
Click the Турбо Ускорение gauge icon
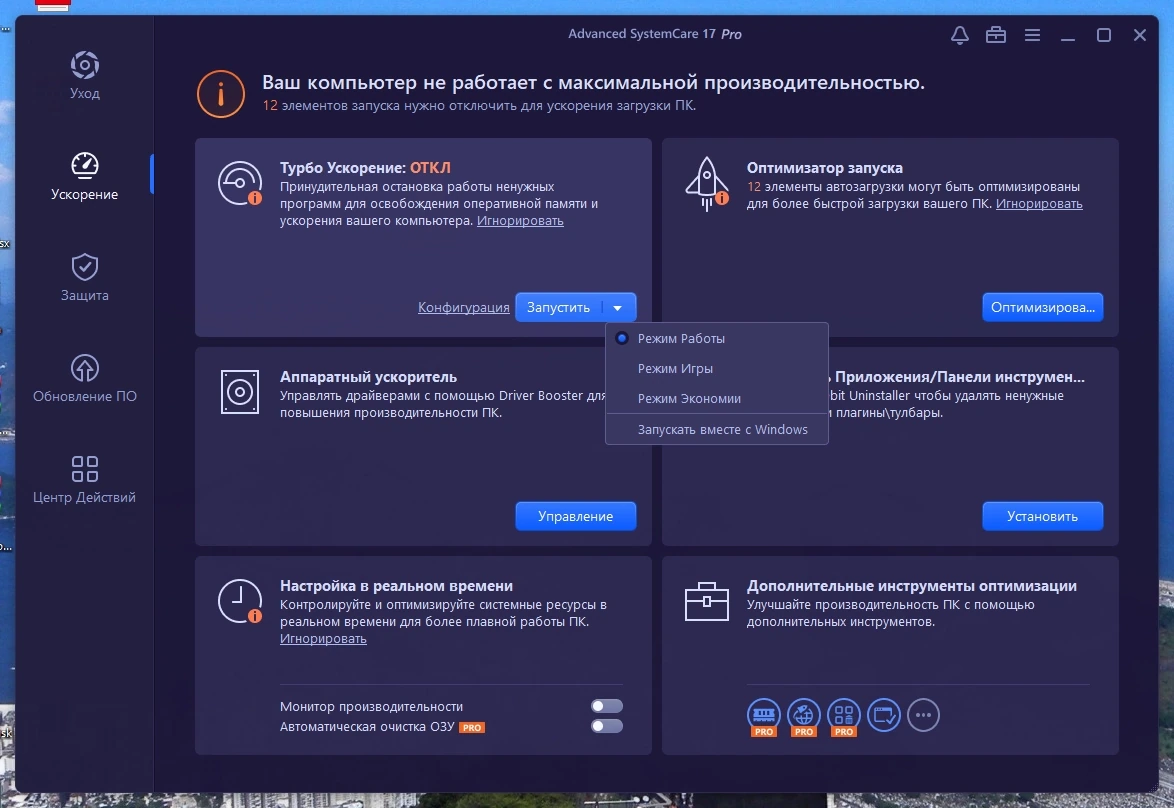pos(240,182)
